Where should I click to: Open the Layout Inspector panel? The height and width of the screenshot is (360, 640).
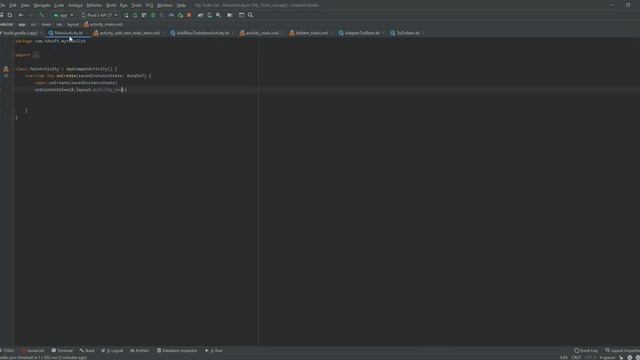coord(622,351)
